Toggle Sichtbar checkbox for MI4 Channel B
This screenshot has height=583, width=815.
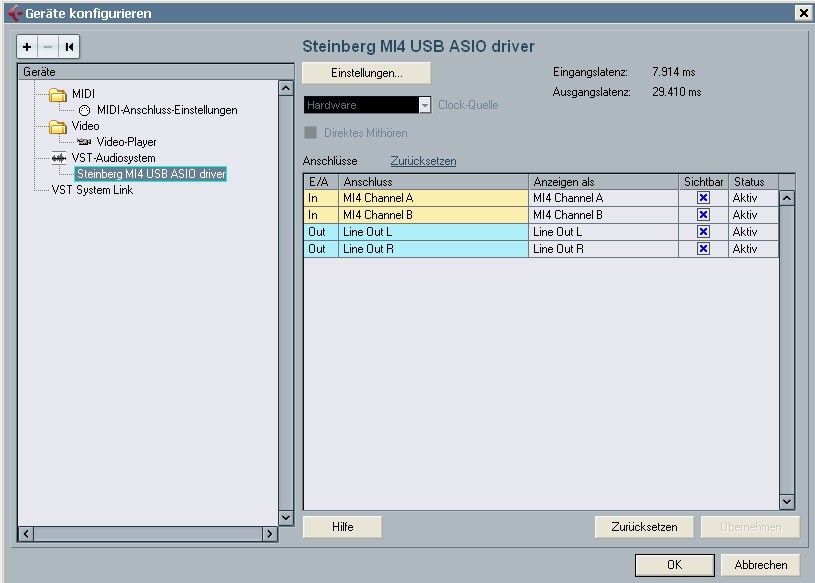[703, 215]
